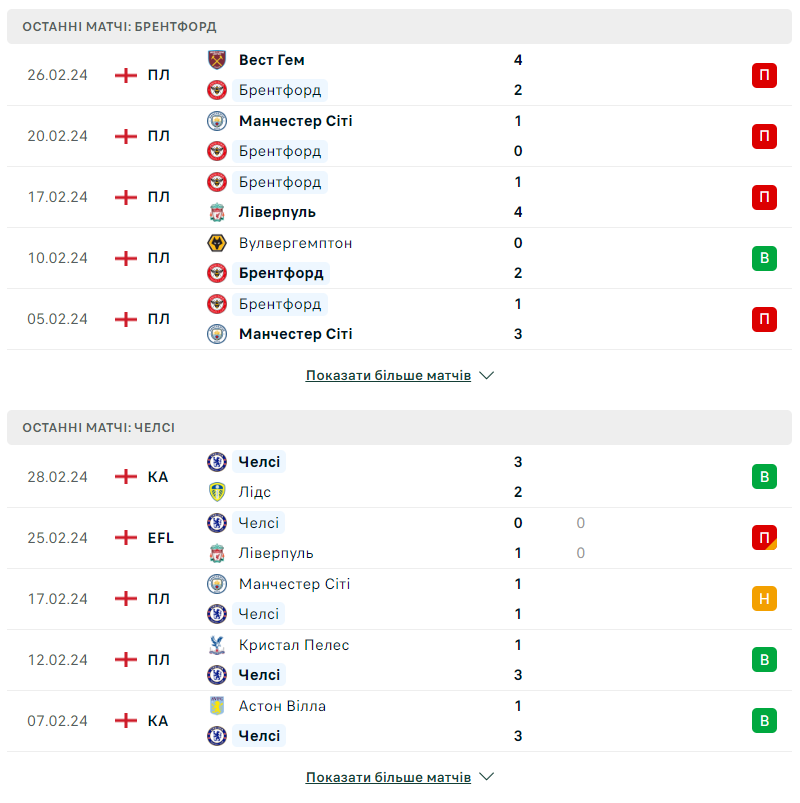Screen dimensions: 800x803
Task: Click the Wolverhampton wolf crest icon
Action: [x=217, y=243]
